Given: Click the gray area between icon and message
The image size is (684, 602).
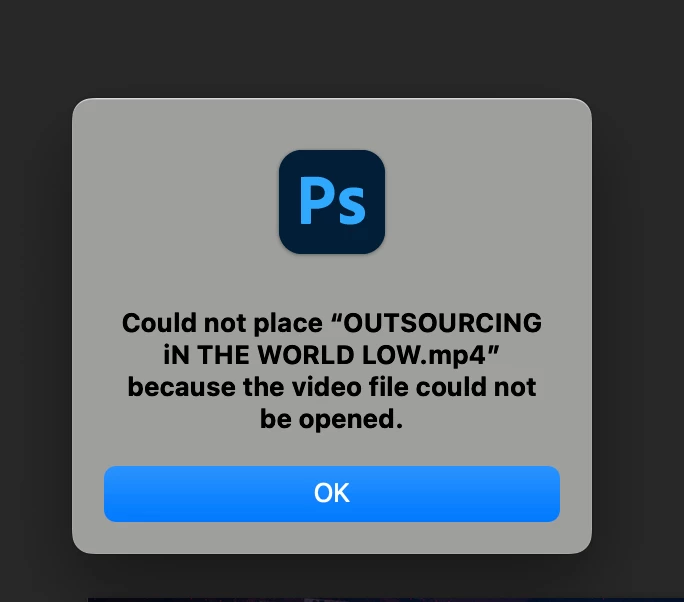Looking at the screenshot, I should tap(332, 282).
